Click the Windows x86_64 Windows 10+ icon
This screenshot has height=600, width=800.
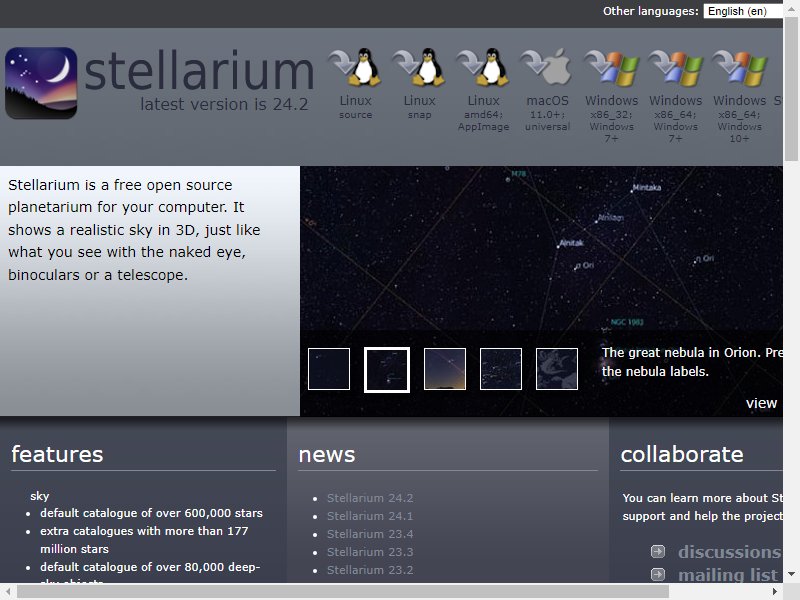click(x=739, y=67)
